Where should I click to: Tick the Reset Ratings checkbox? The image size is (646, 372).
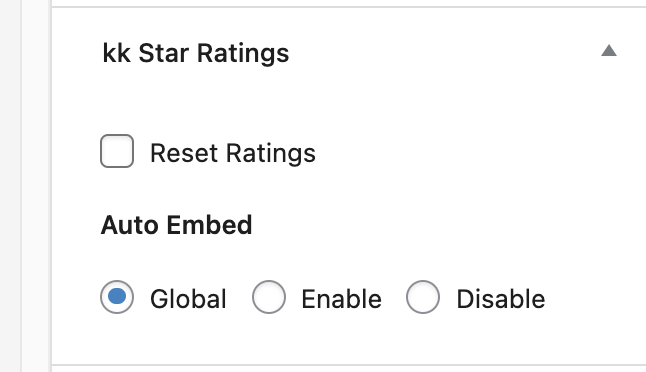click(x=117, y=151)
